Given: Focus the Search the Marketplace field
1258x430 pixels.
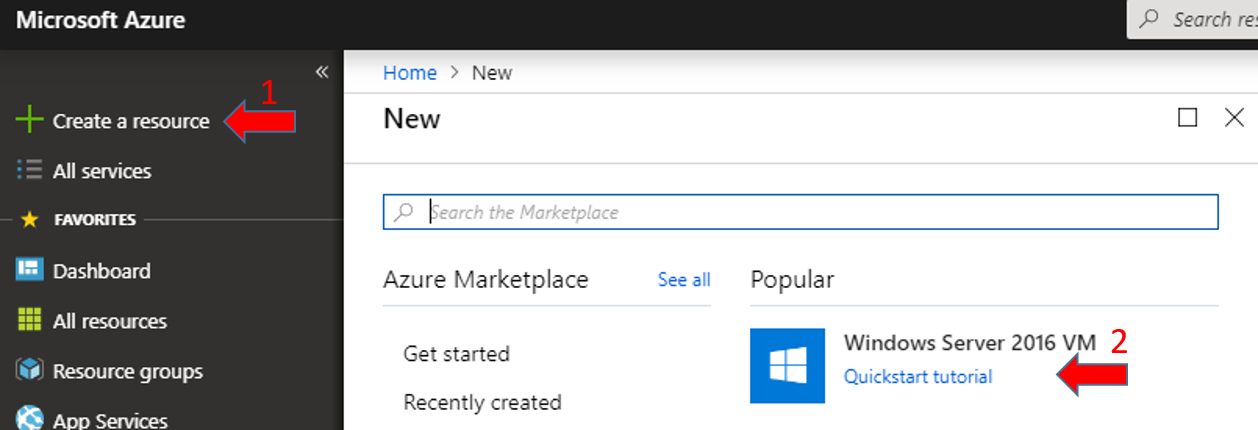Looking at the screenshot, I should pyautogui.click(x=801, y=212).
